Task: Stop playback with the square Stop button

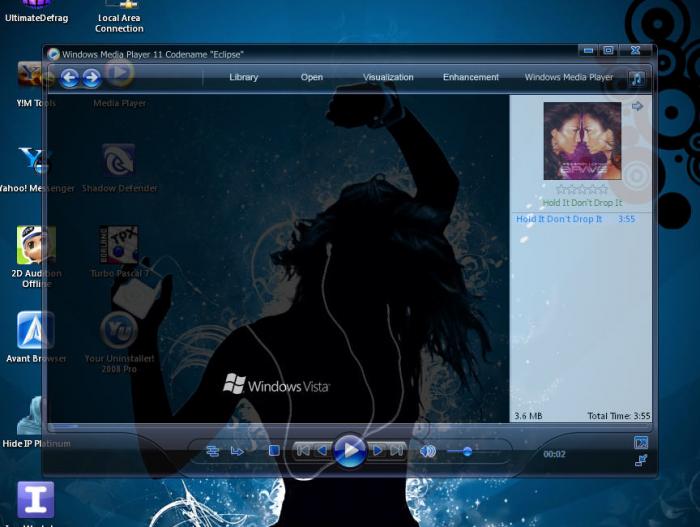Action: 274,451
